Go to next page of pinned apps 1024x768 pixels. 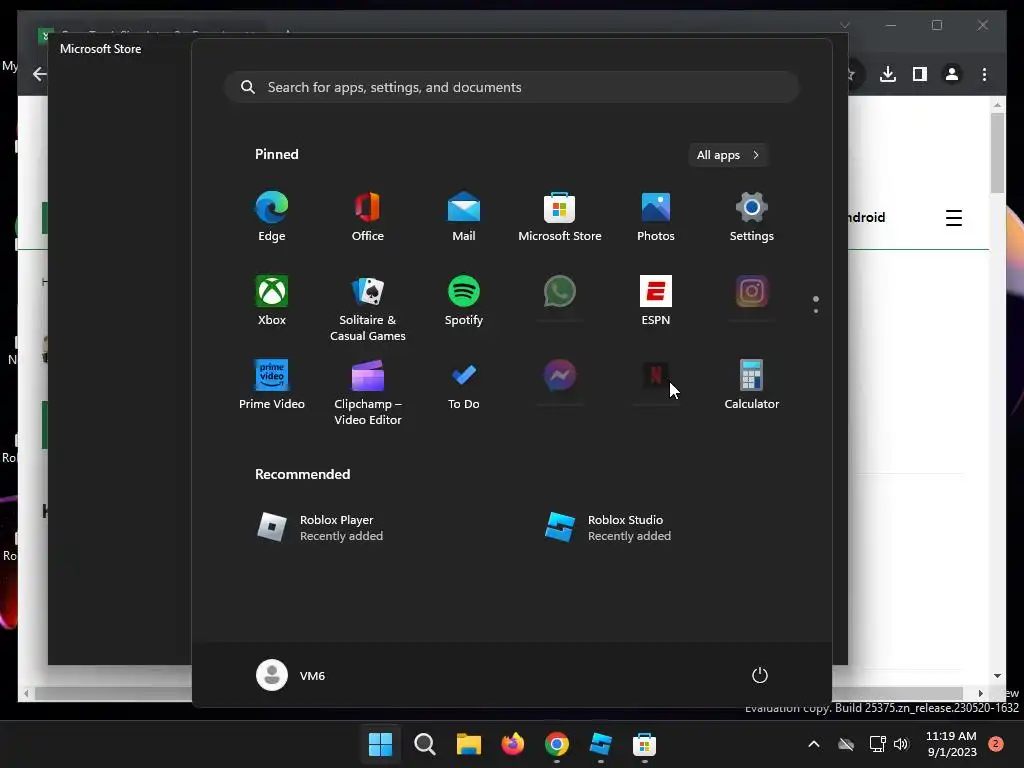[816, 311]
